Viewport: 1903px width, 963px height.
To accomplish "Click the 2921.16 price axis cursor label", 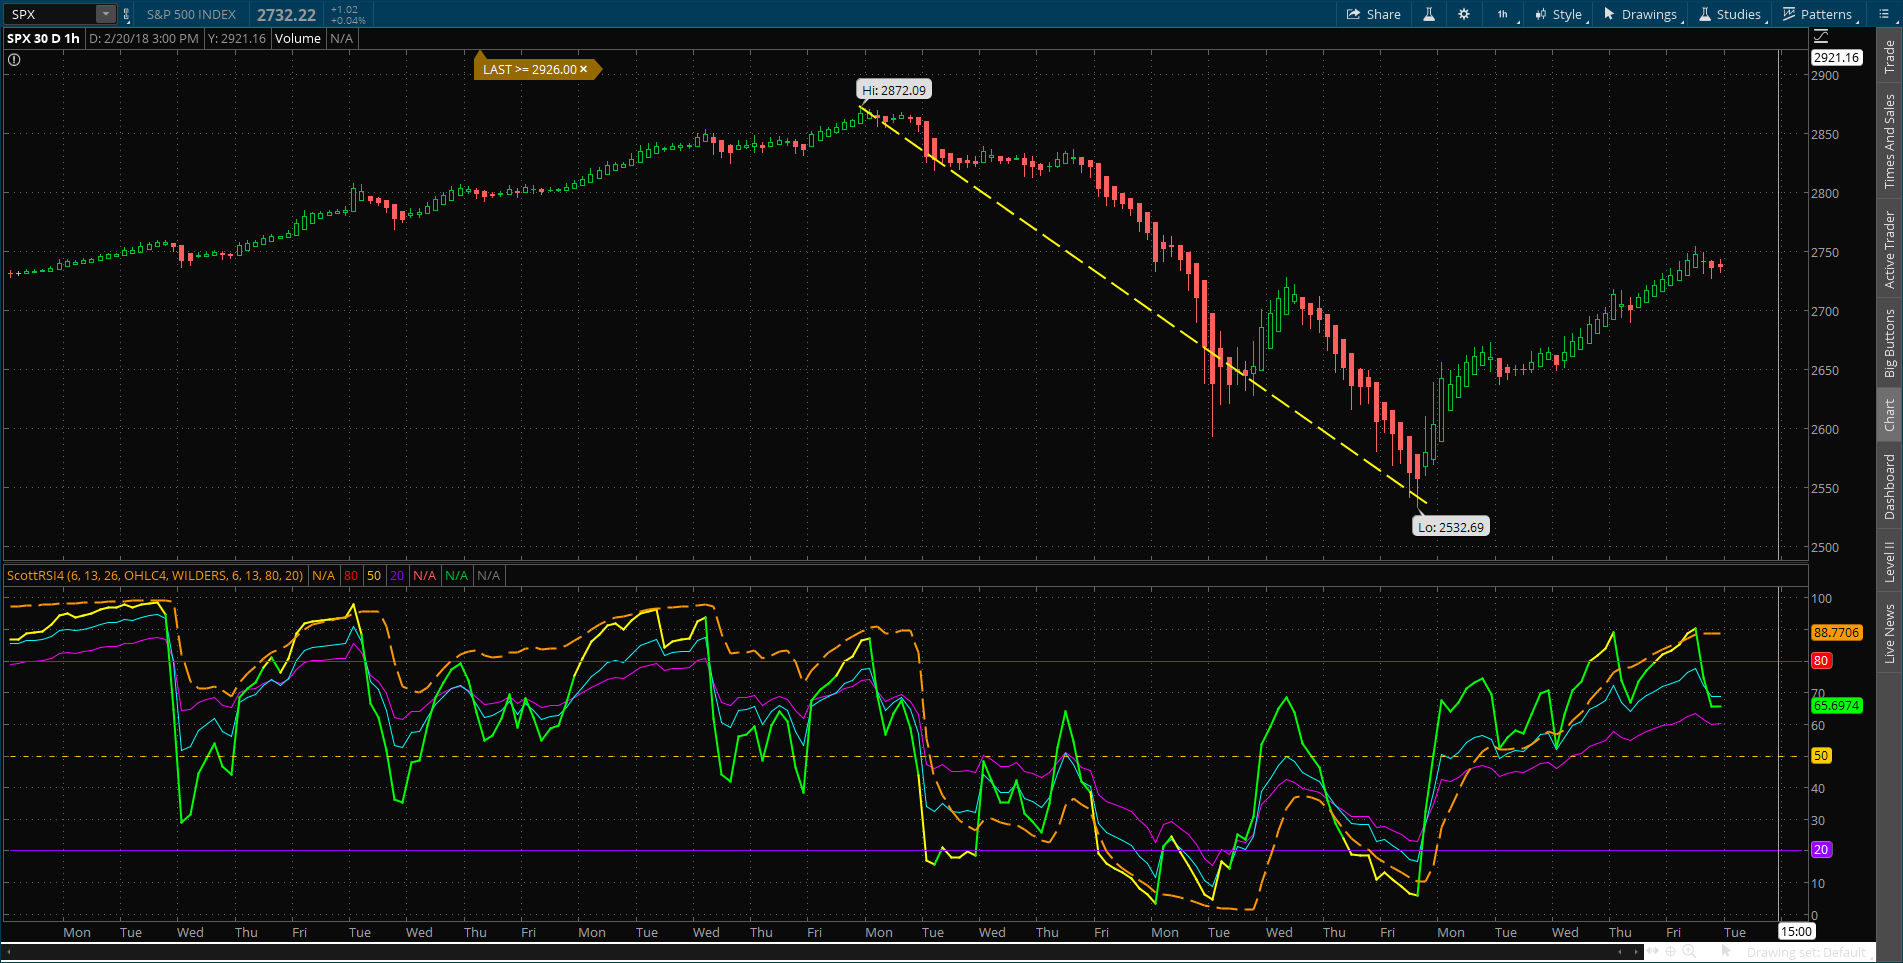I will coord(1836,58).
